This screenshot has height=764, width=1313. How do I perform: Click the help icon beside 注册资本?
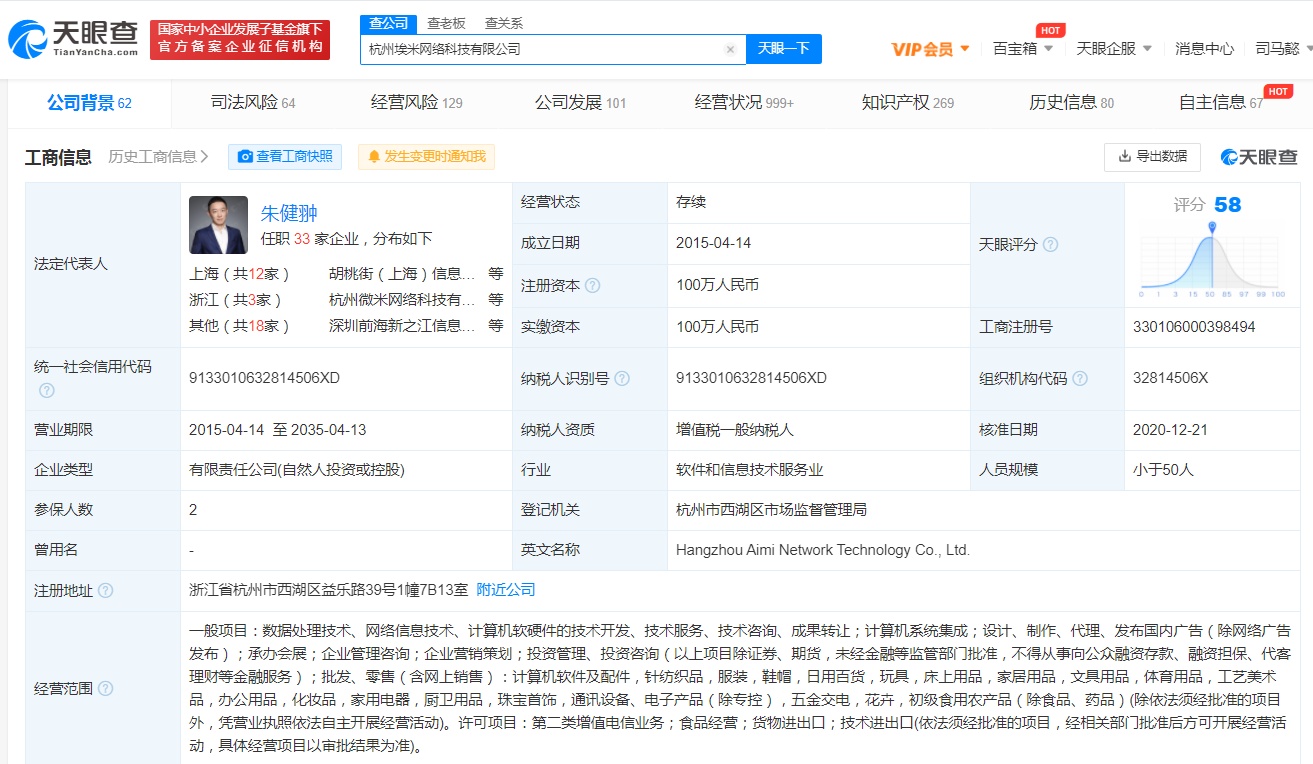pyautogui.click(x=593, y=286)
